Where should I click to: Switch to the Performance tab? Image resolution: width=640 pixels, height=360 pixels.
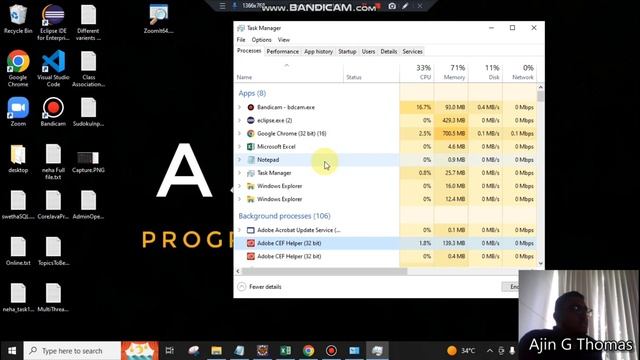(x=282, y=51)
